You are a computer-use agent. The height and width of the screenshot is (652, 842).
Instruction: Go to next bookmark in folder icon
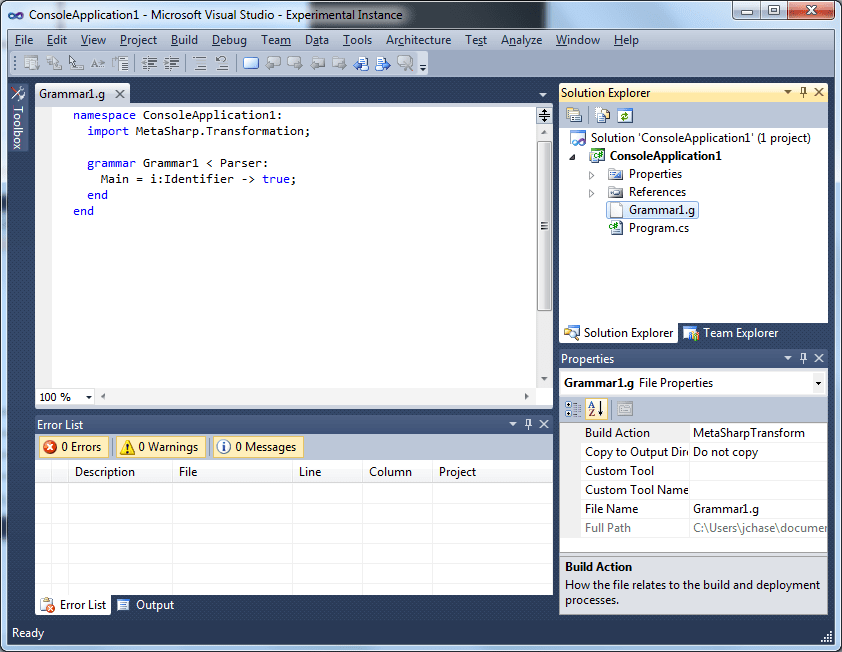339,63
